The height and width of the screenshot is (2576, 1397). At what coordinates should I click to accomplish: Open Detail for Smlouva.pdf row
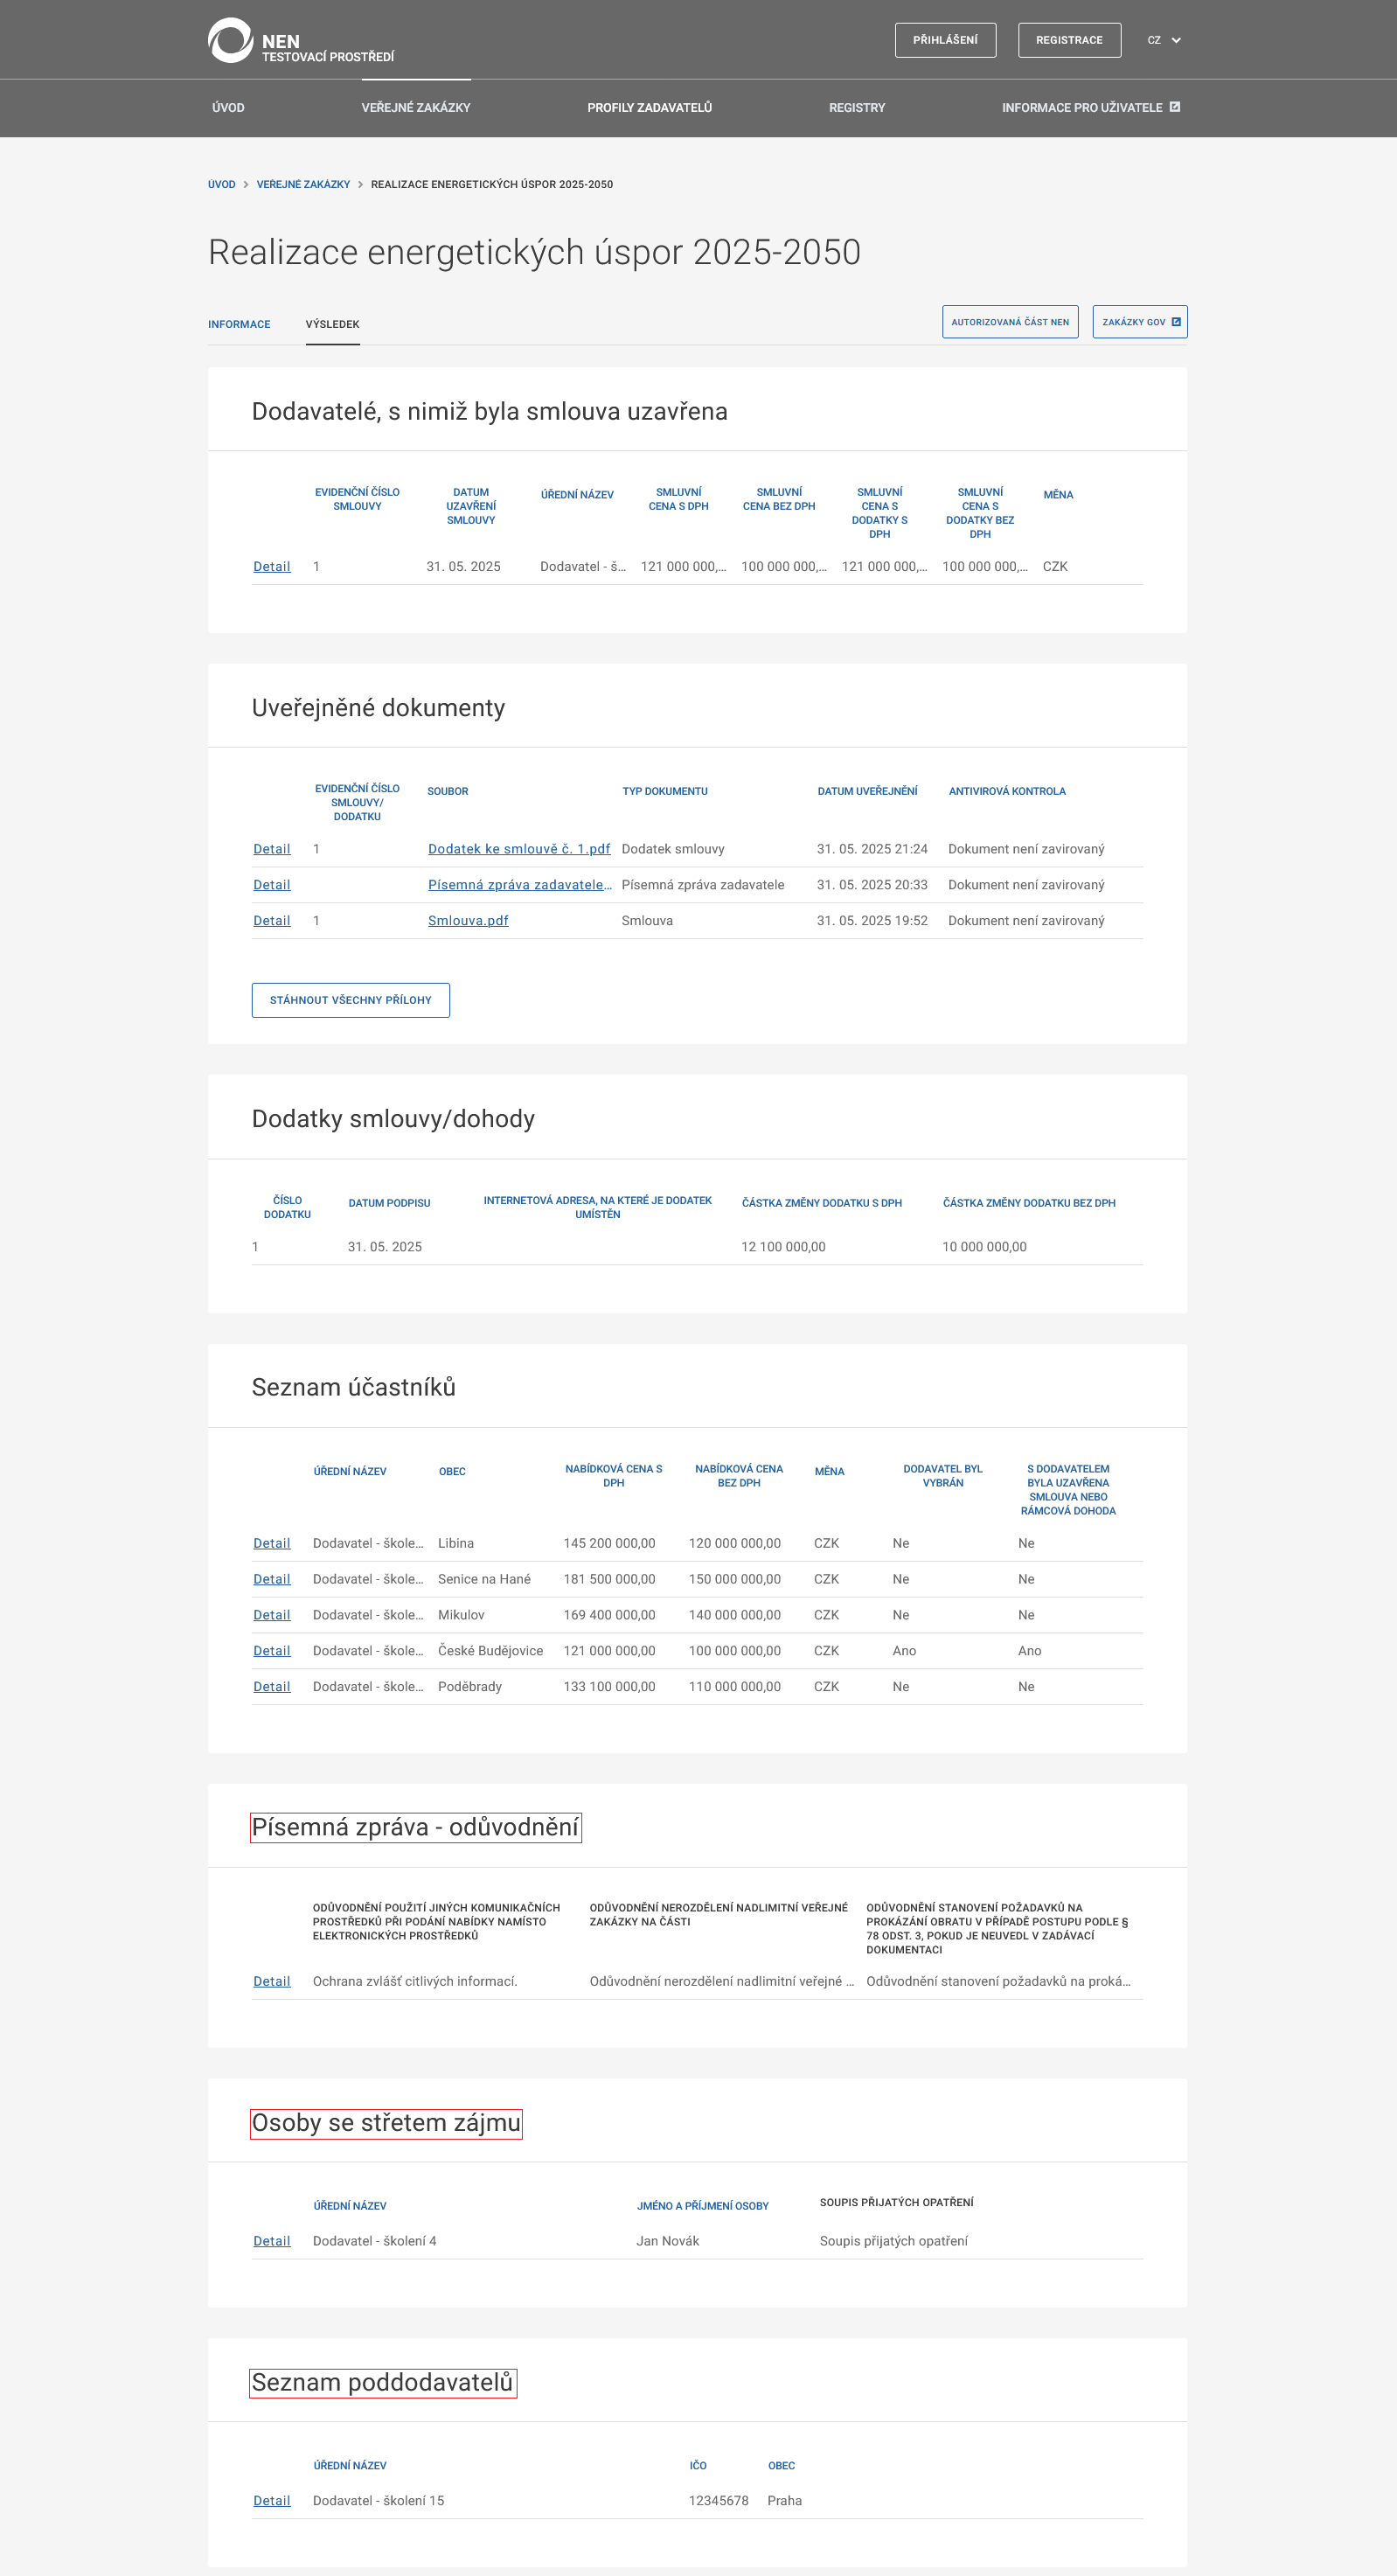coord(271,921)
